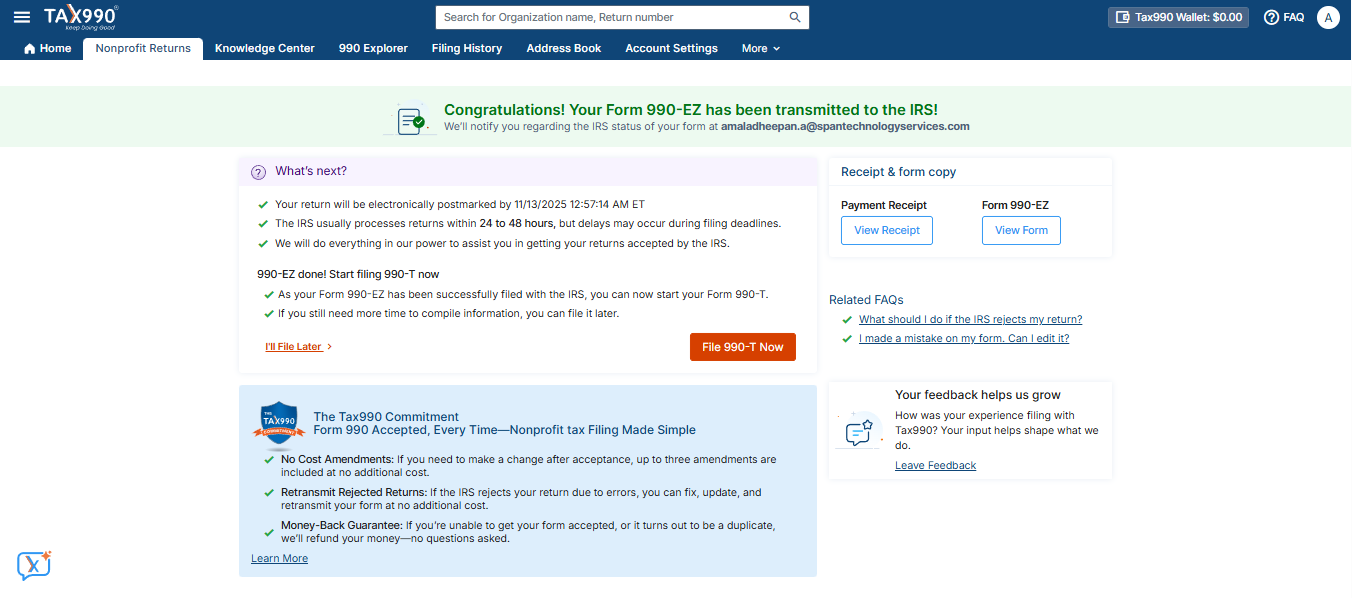The height and width of the screenshot is (598, 1352).
Task: Click the feedback chat star icon
Action: 860,431
